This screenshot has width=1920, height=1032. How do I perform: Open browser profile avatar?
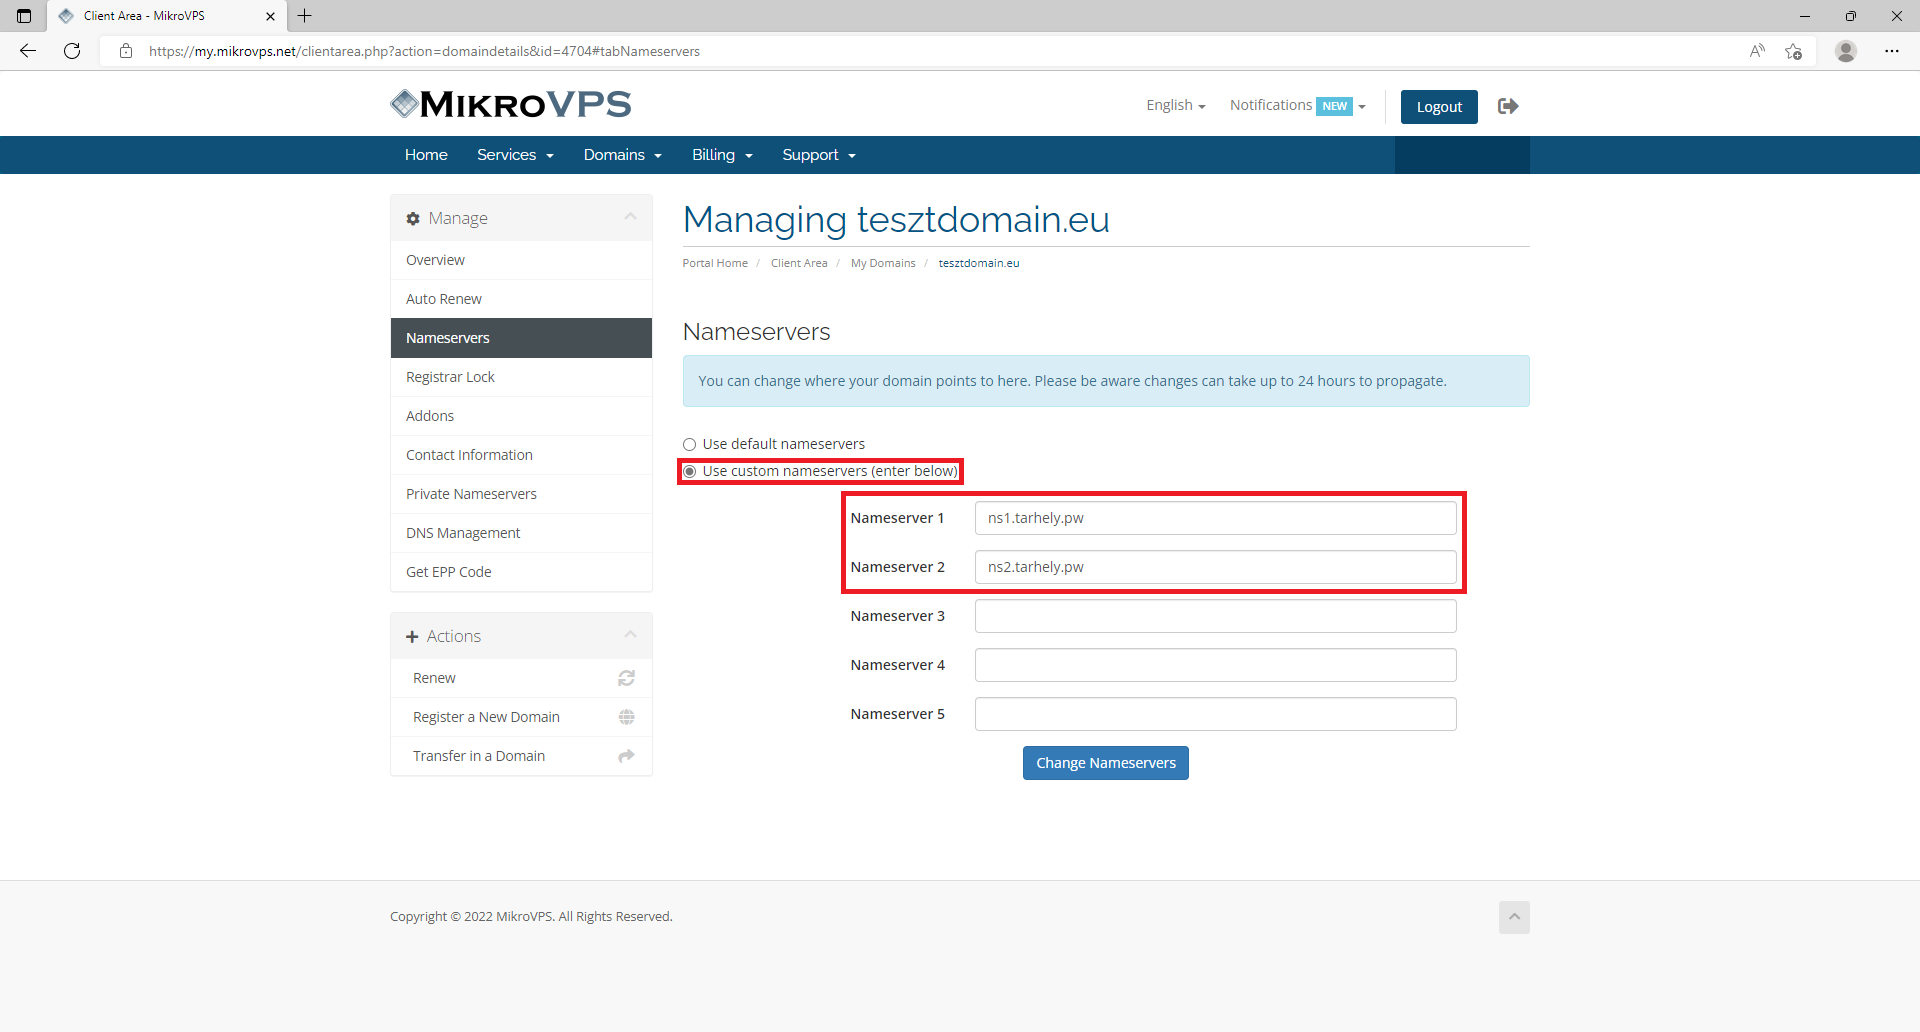1846,51
